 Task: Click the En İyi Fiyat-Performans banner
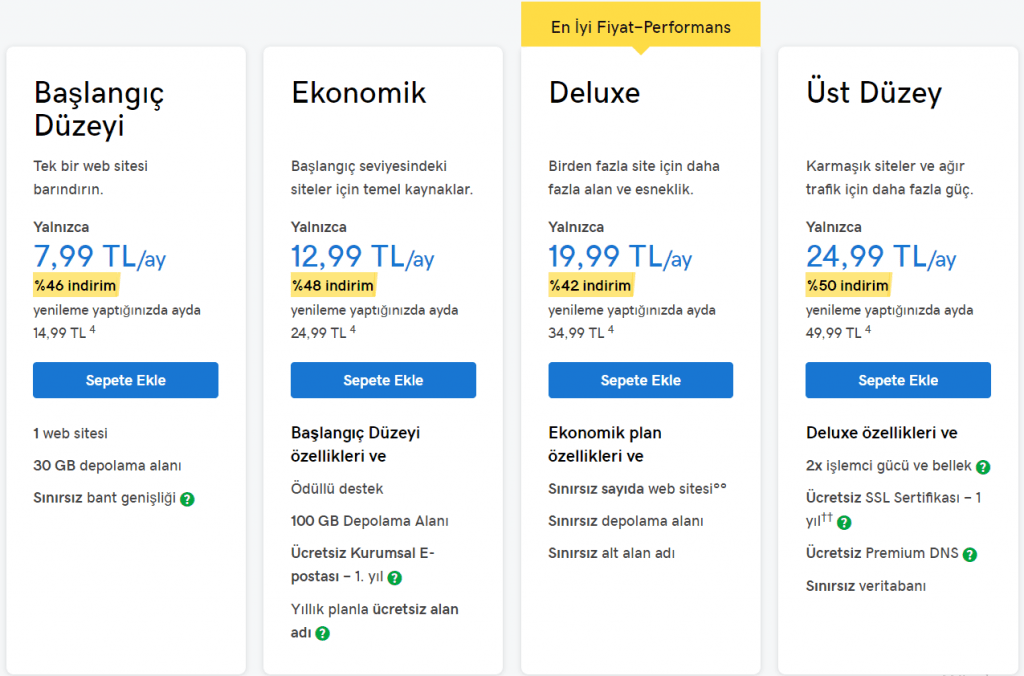pos(641,27)
